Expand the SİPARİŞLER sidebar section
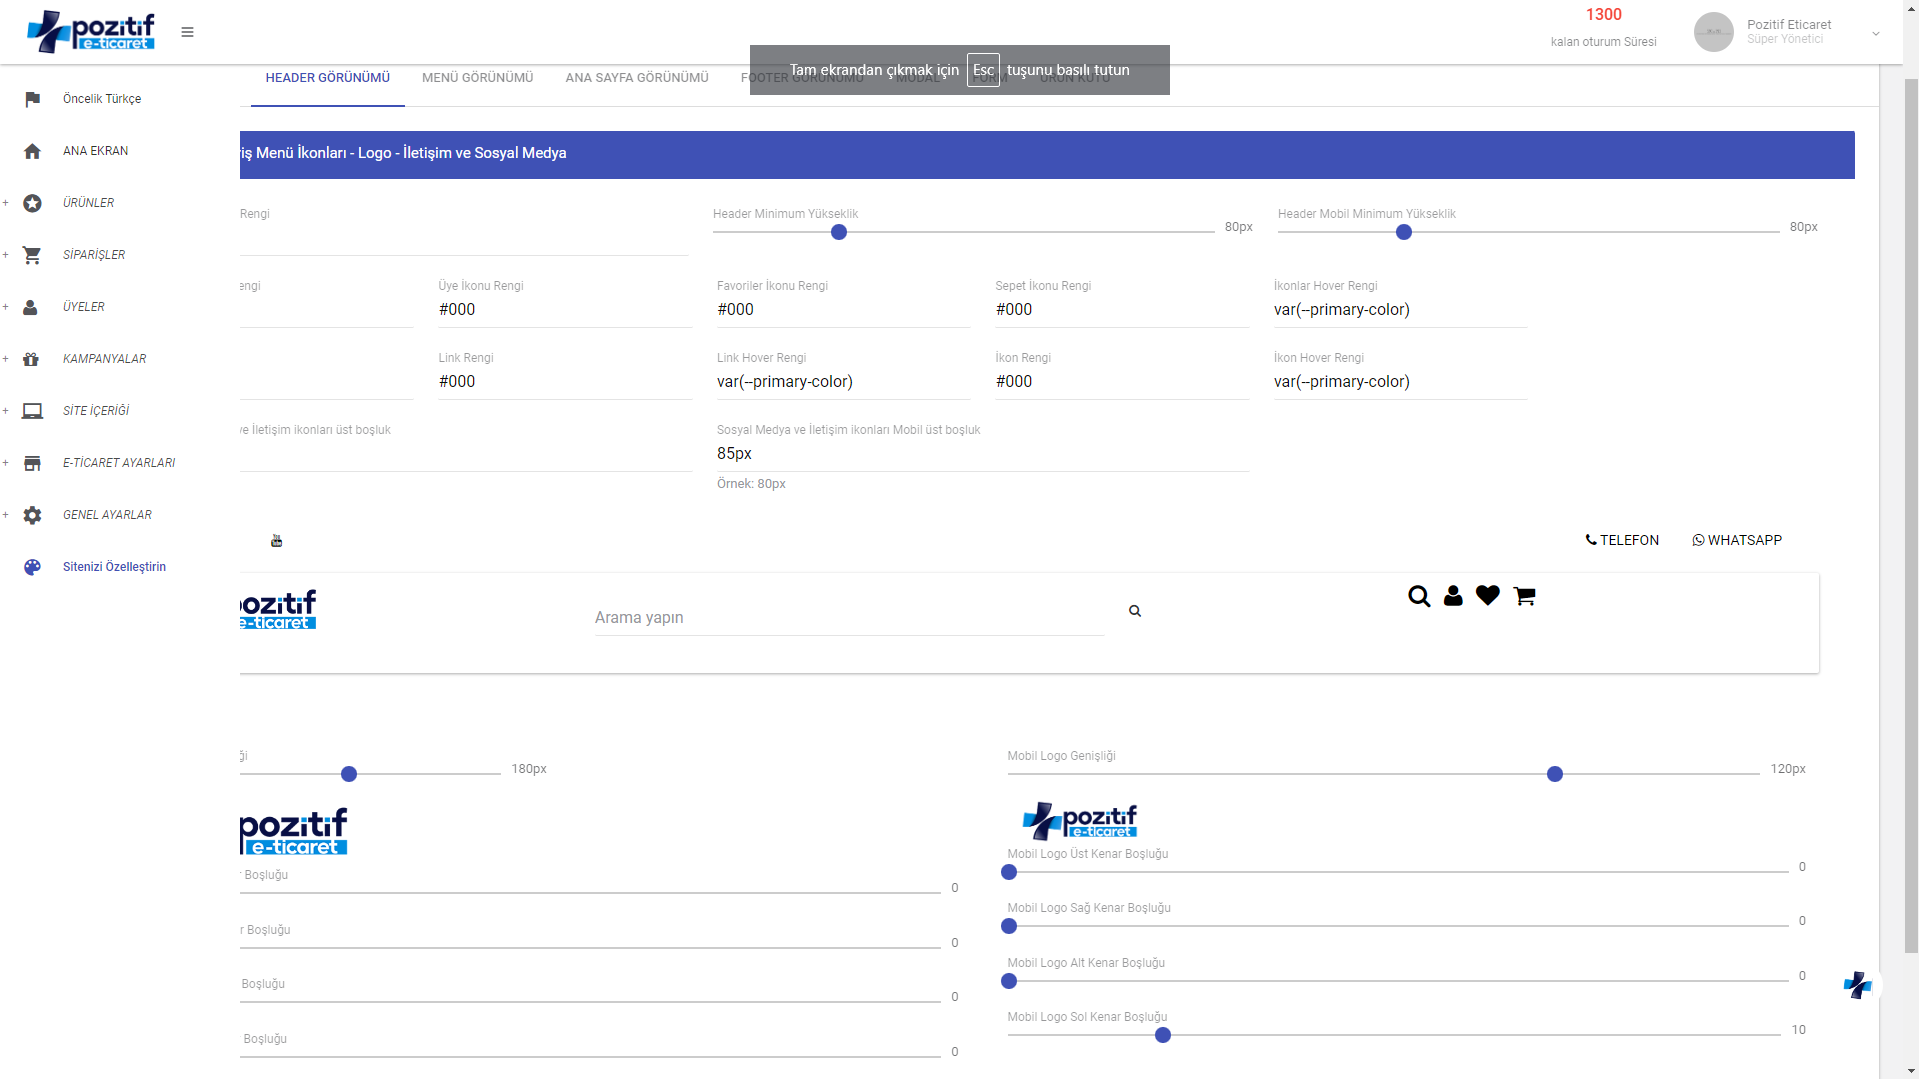This screenshot has width=1919, height=1079. pos(94,255)
